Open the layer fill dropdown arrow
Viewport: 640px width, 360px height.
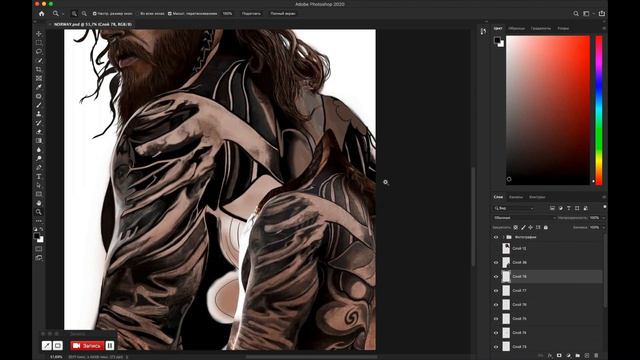tap(603, 227)
